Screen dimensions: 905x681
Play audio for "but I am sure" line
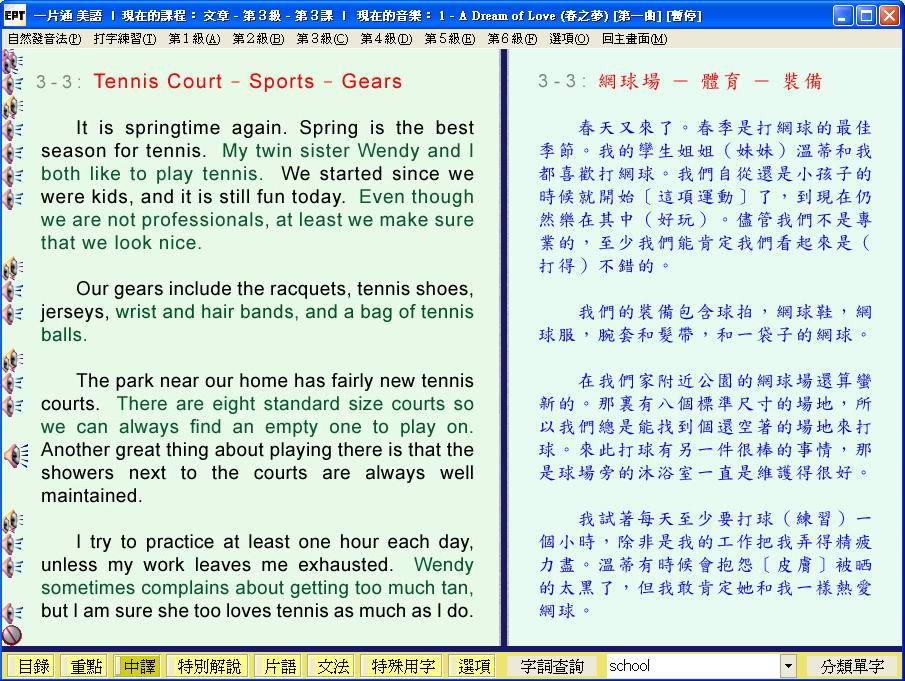click(12, 611)
